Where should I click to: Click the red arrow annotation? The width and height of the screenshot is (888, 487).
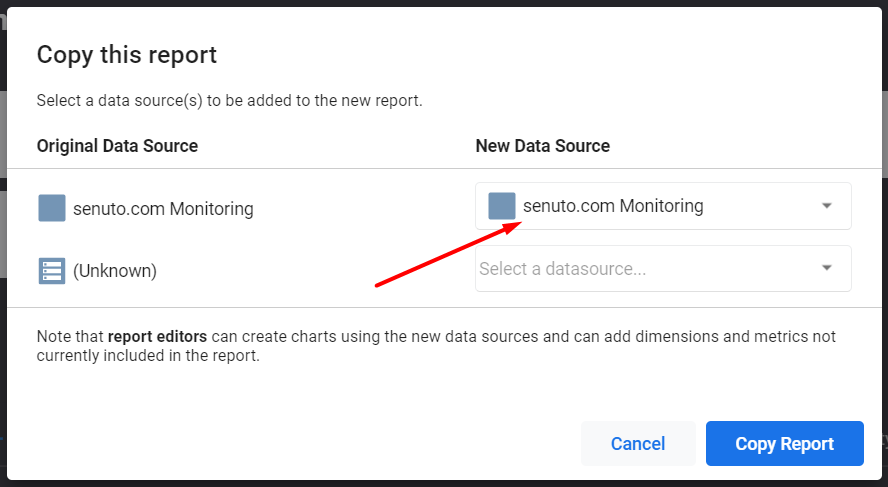pos(448,254)
